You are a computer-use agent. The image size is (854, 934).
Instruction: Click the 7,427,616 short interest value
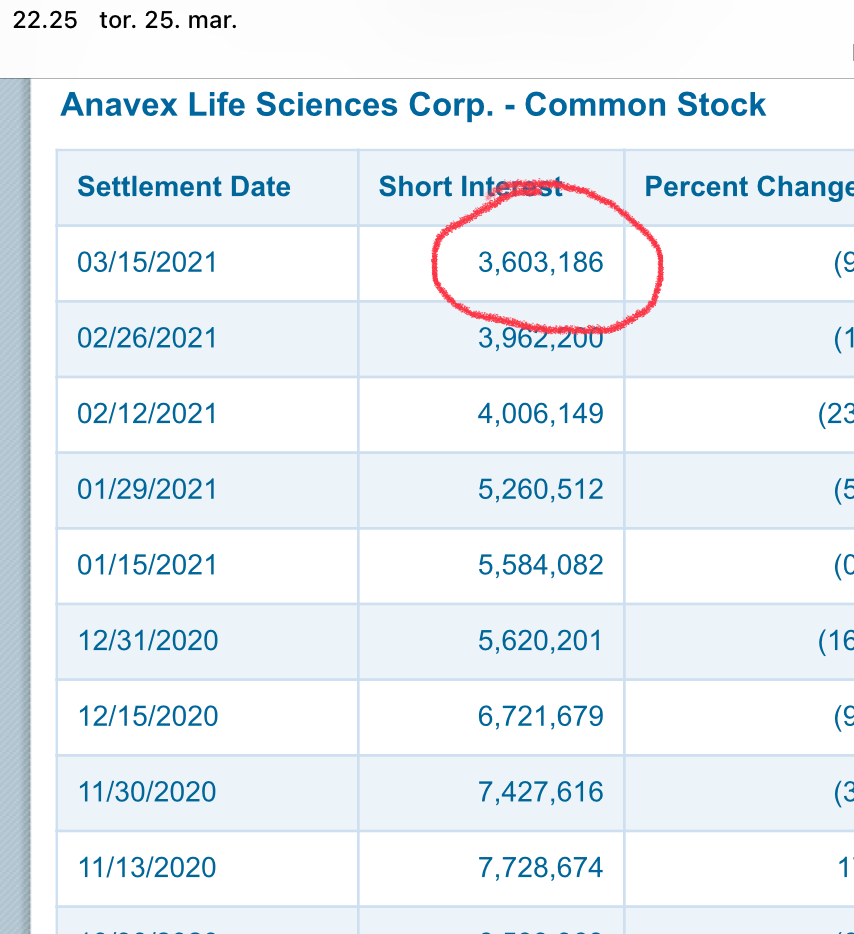coord(541,792)
